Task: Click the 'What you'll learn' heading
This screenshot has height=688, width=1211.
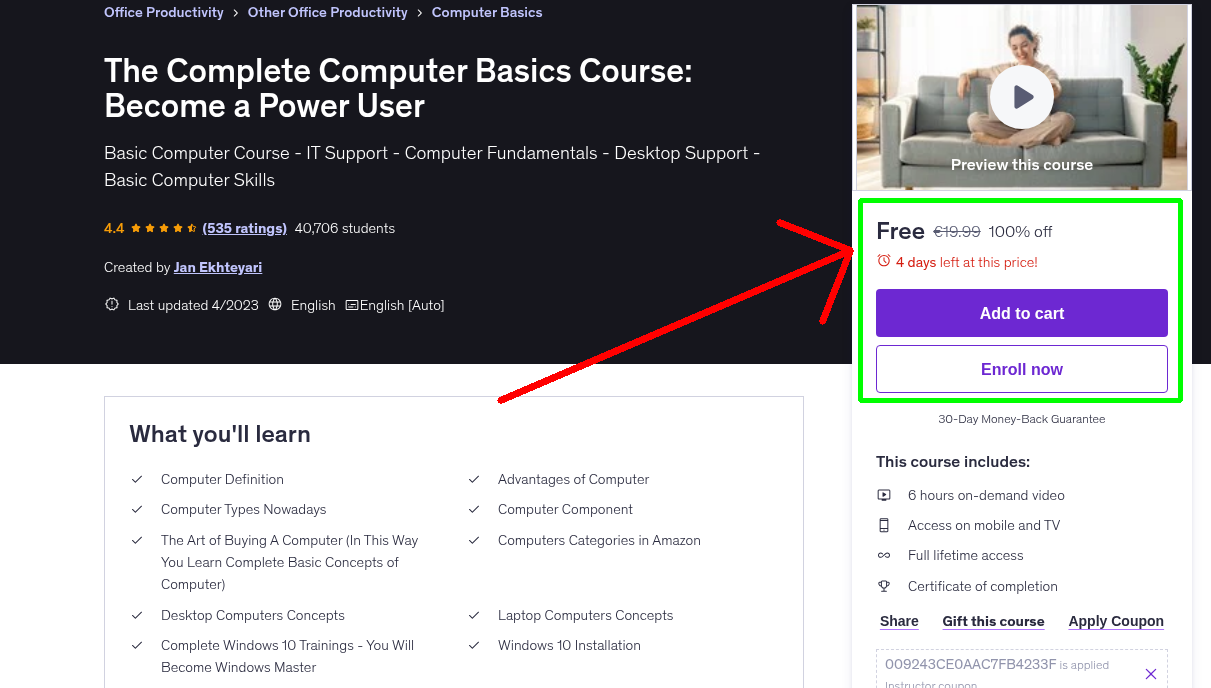Action: [x=220, y=434]
